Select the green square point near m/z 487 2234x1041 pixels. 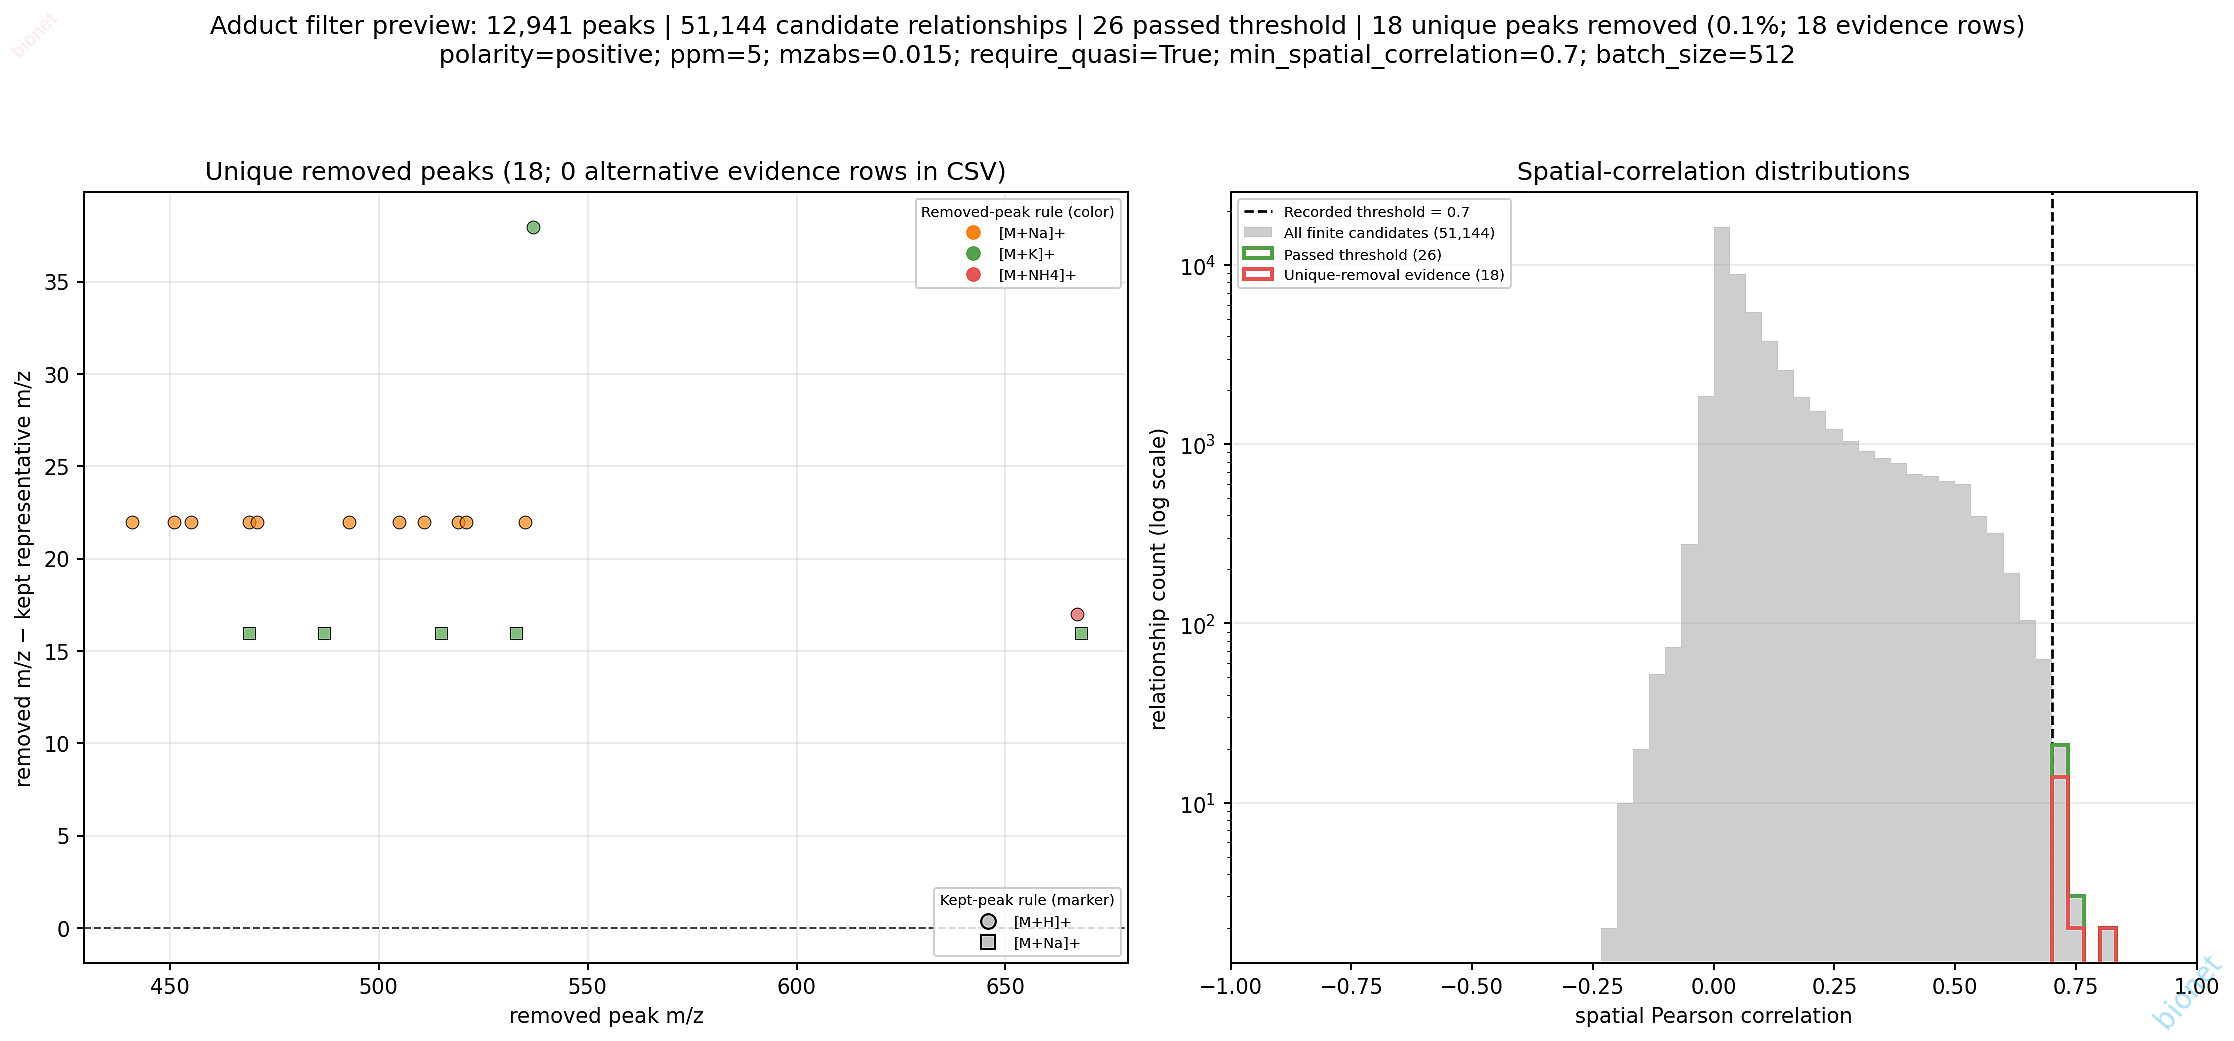(324, 633)
